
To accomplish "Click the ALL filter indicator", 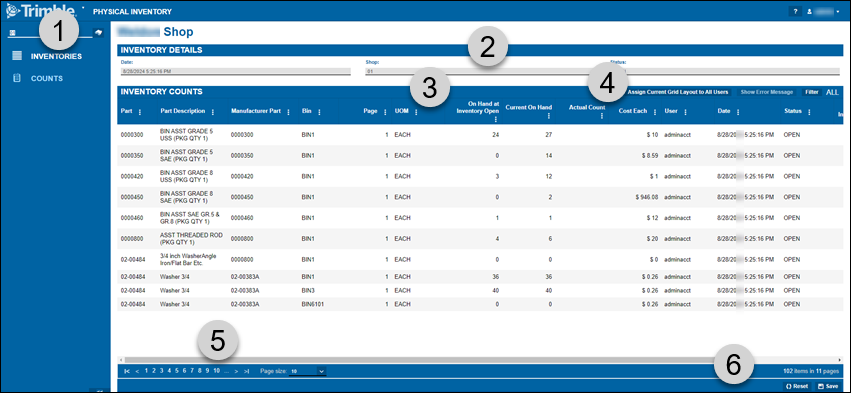I will [832, 92].
